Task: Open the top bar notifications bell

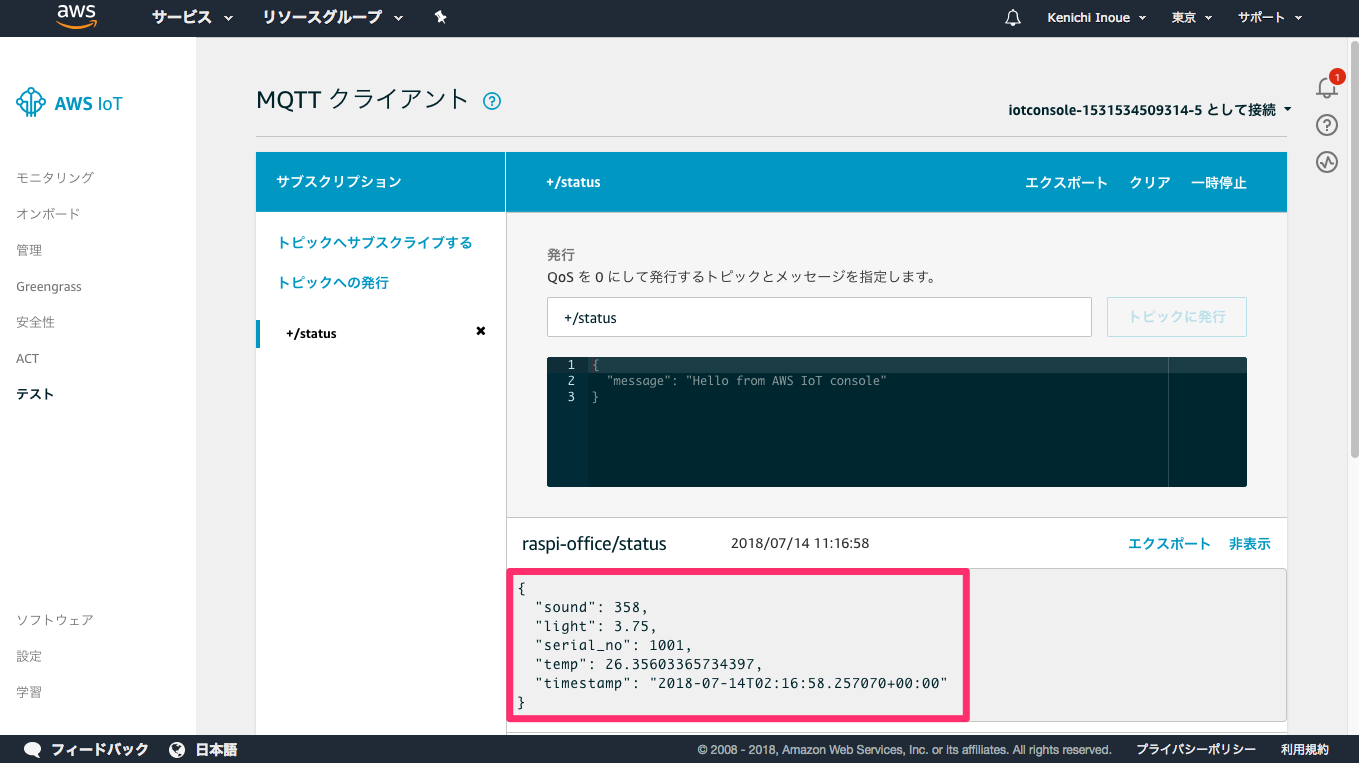Action: (1013, 18)
